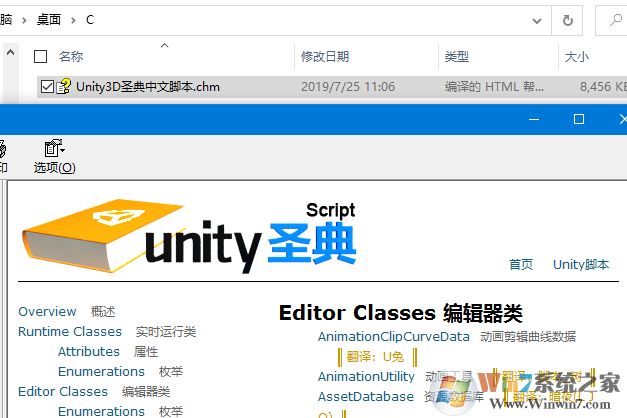Sort files by 大小 column header

click(577, 56)
